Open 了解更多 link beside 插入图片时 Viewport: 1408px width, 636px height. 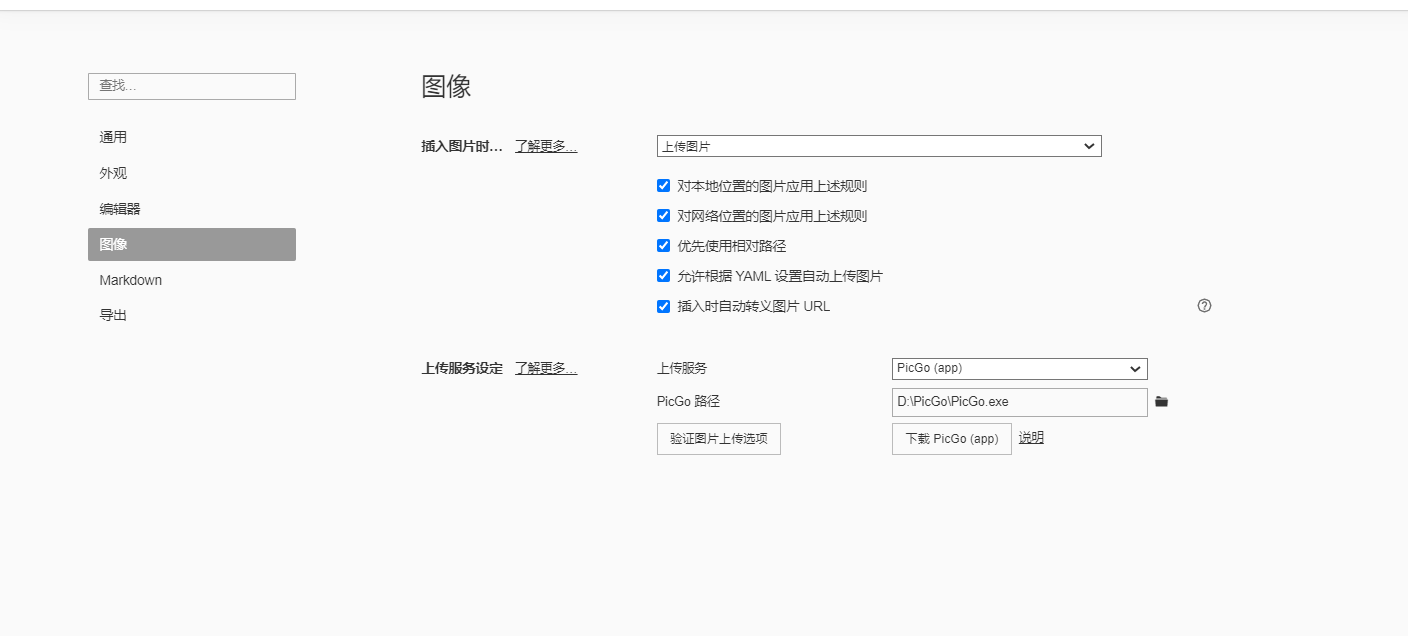(546, 146)
